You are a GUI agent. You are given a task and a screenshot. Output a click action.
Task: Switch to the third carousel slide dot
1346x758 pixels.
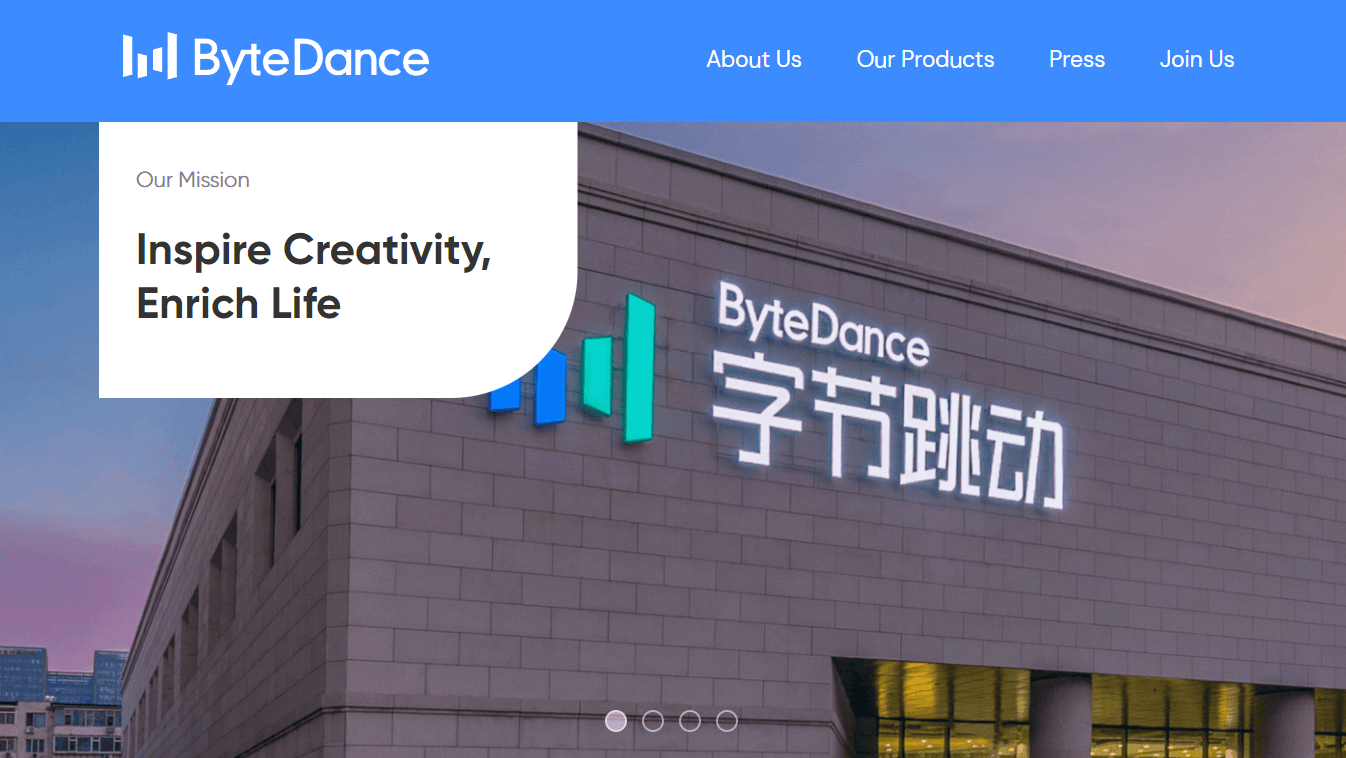coord(690,721)
